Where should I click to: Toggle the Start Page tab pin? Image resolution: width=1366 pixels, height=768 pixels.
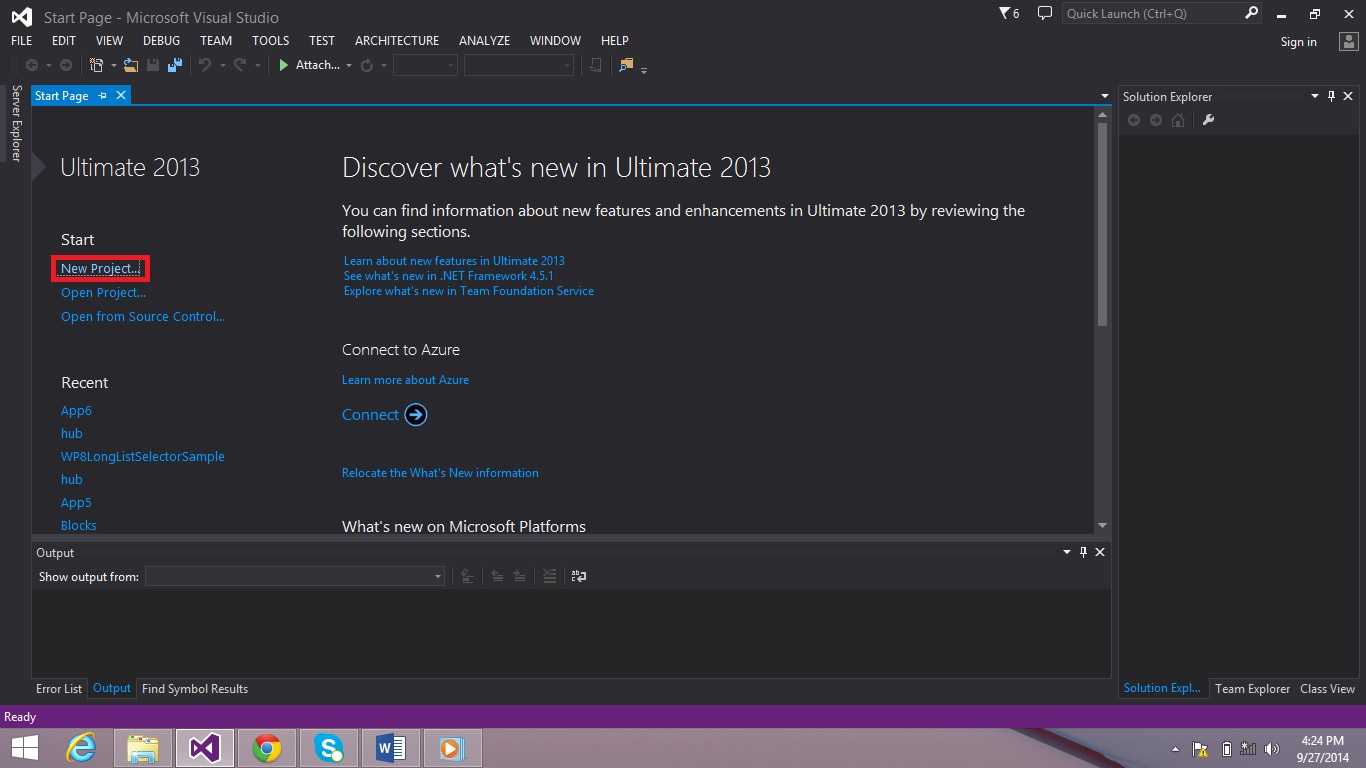[103, 96]
